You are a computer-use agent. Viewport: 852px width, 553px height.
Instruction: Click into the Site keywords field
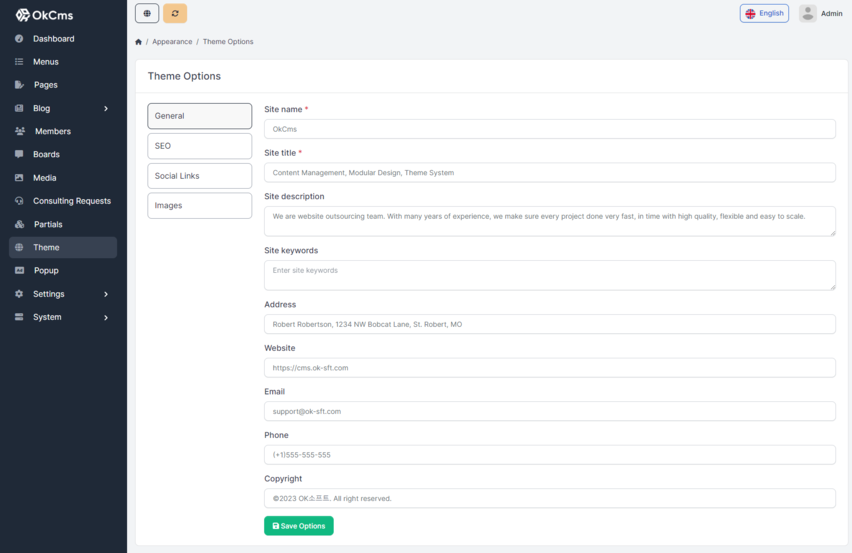[549, 275]
